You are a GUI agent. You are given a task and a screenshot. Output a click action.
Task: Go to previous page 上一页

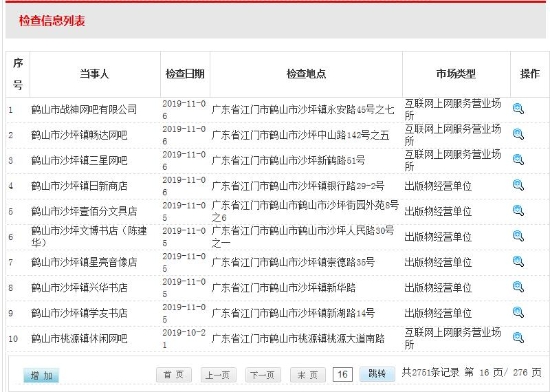pos(218,375)
